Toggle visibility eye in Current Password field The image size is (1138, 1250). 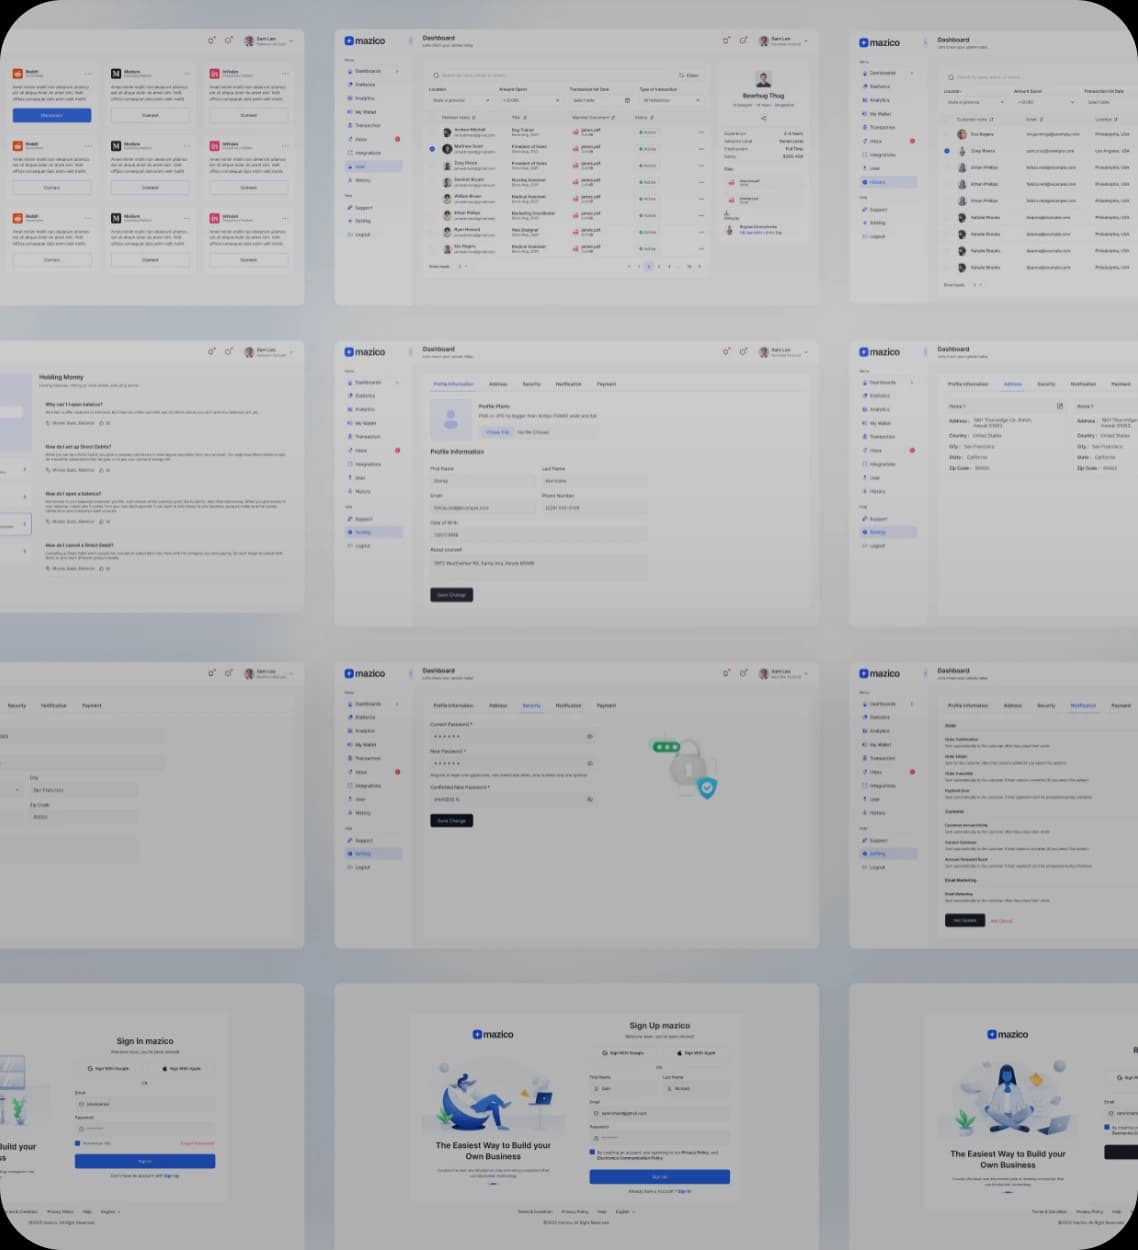click(x=589, y=736)
